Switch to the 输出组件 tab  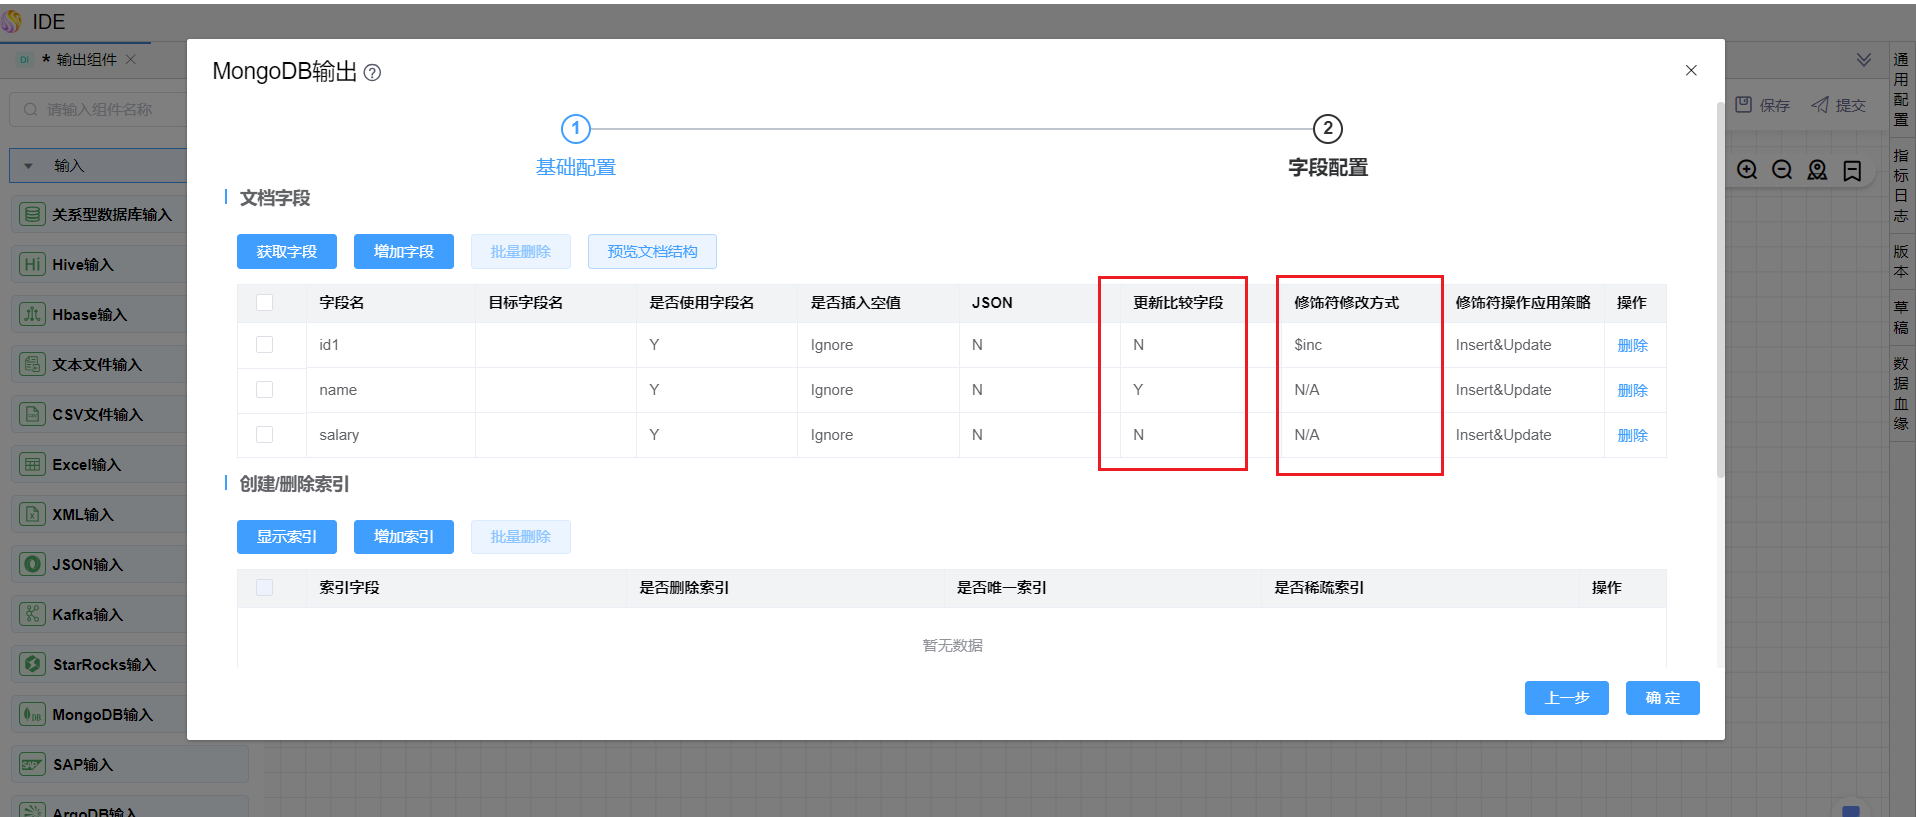[86, 60]
